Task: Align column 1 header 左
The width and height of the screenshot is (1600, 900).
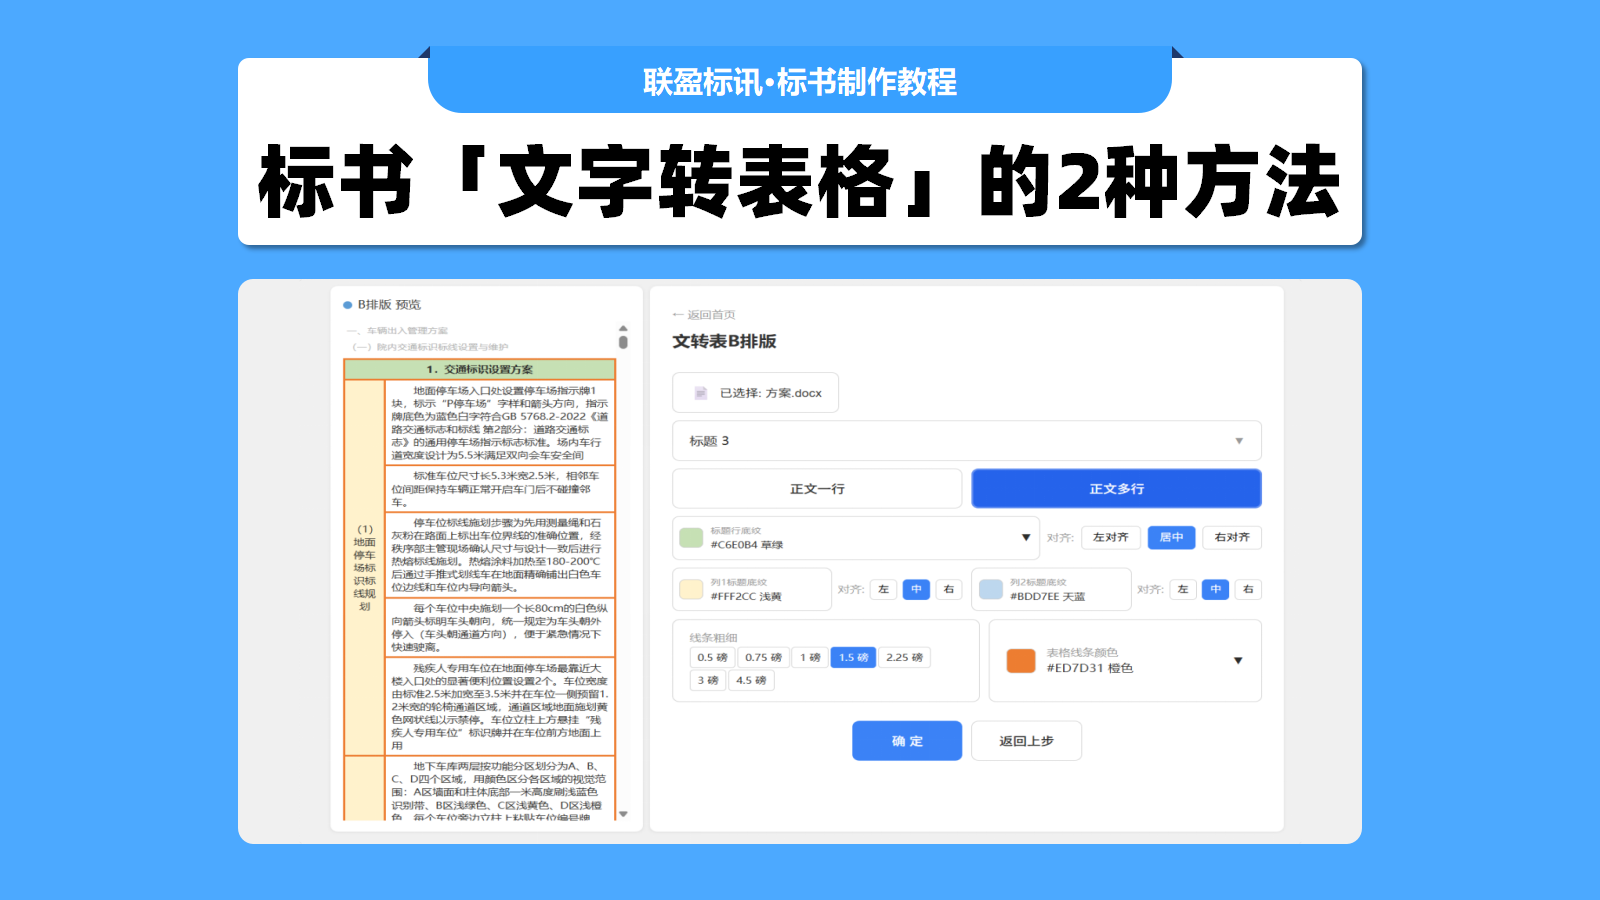Action: 883,589
